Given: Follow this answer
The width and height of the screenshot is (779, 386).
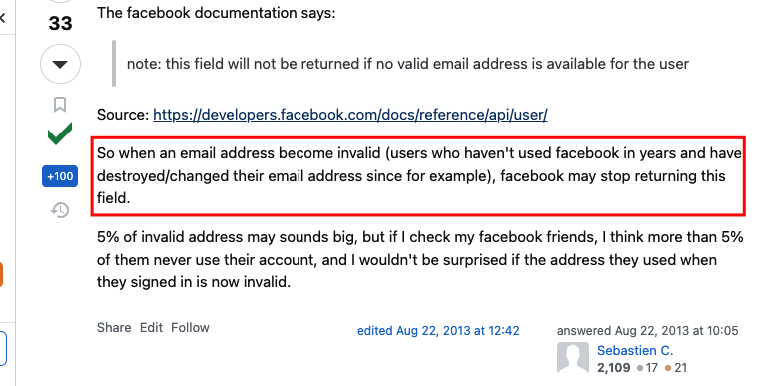Looking at the screenshot, I should click(190, 327).
